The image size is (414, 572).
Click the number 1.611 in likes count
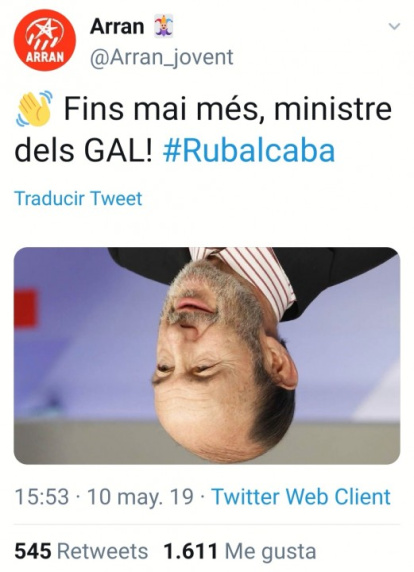click(x=191, y=551)
